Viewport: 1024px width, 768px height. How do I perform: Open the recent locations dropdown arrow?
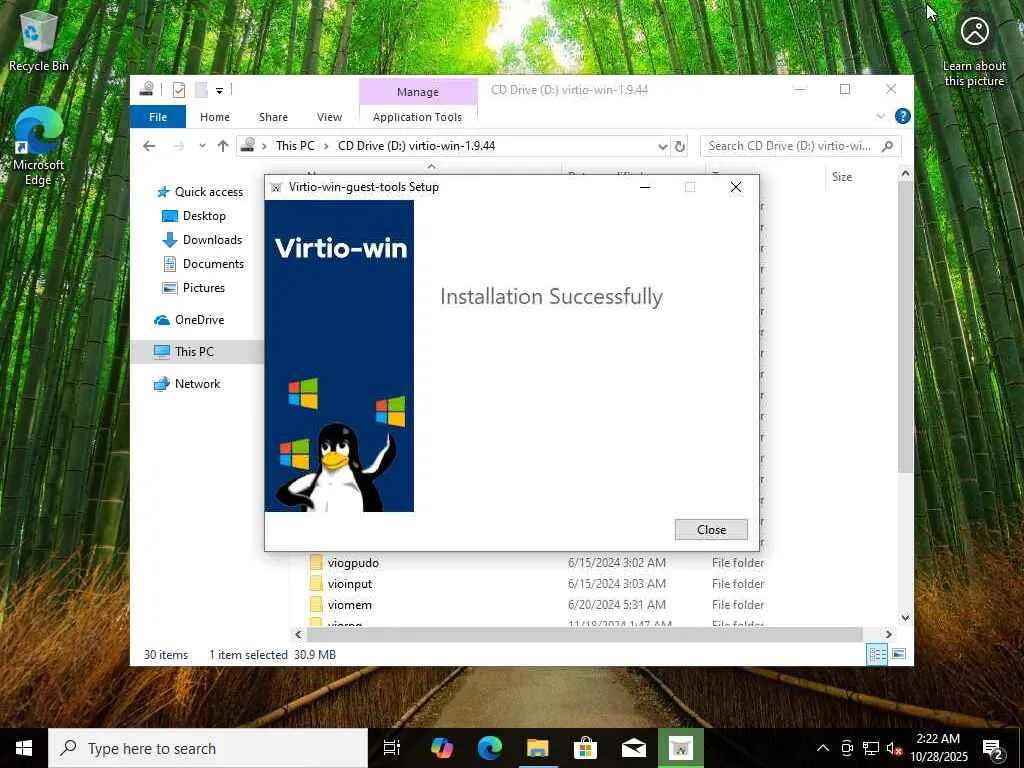point(202,146)
